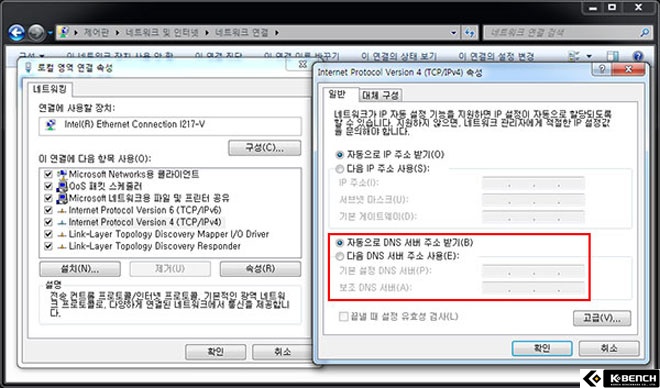660x388 pixels.
Task: Click the refresh icon beside address bar
Action: (x=469, y=33)
